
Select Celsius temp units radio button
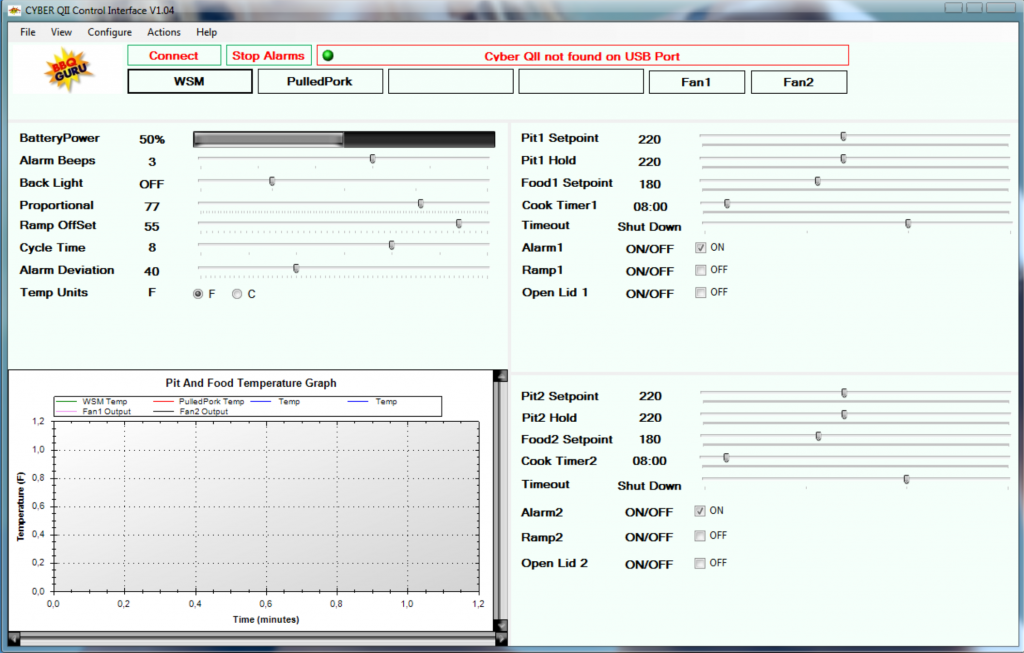pos(237,294)
